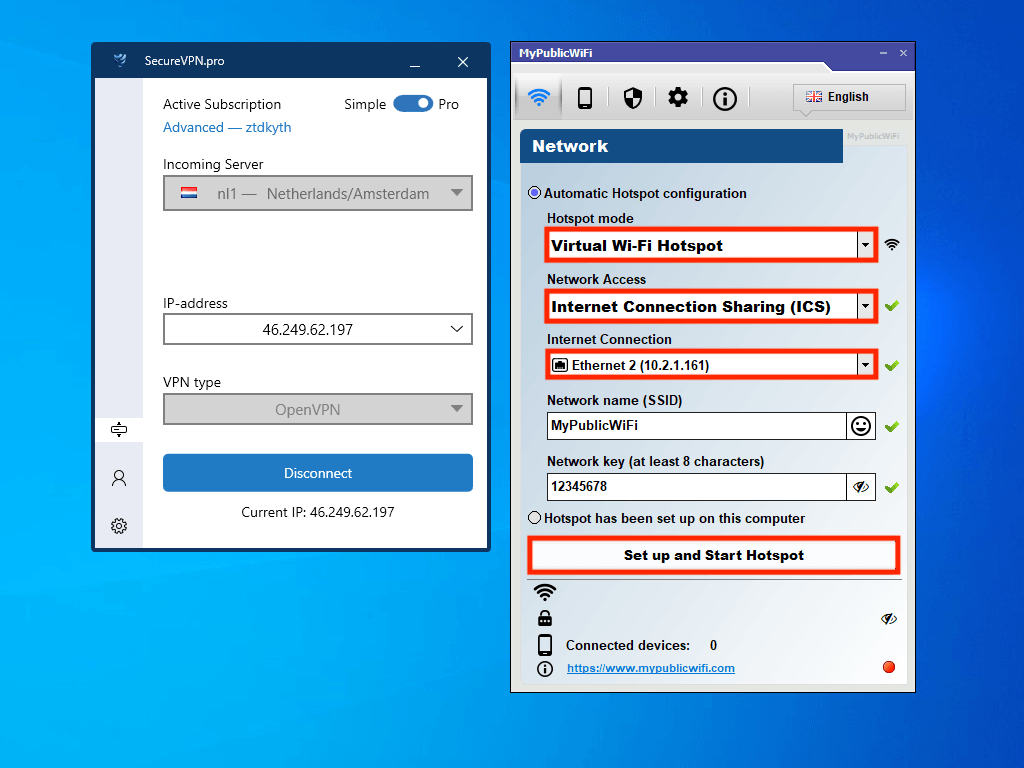
Task: Click the info icon beside website link
Action: tap(545, 669)
